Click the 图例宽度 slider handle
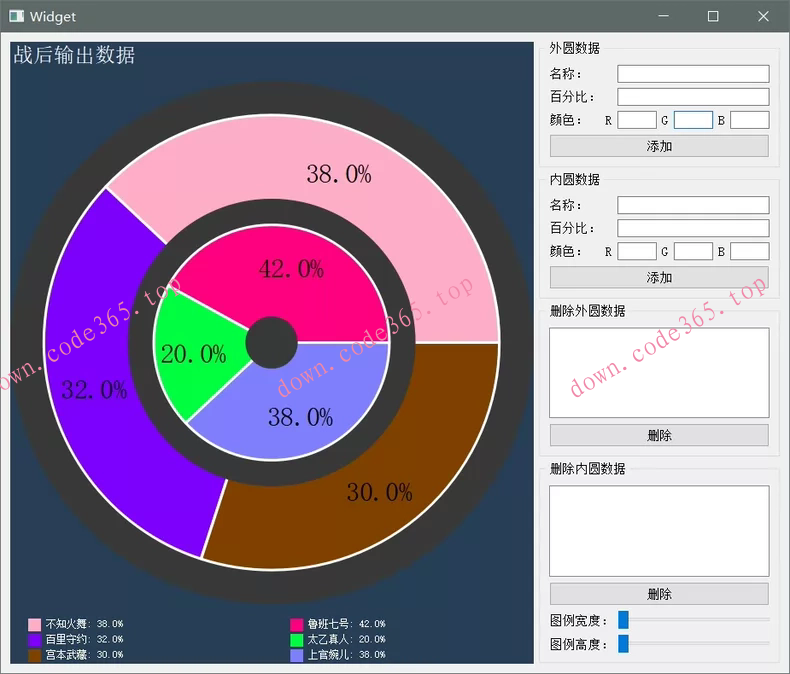790x674 pixels. point(623,621)
